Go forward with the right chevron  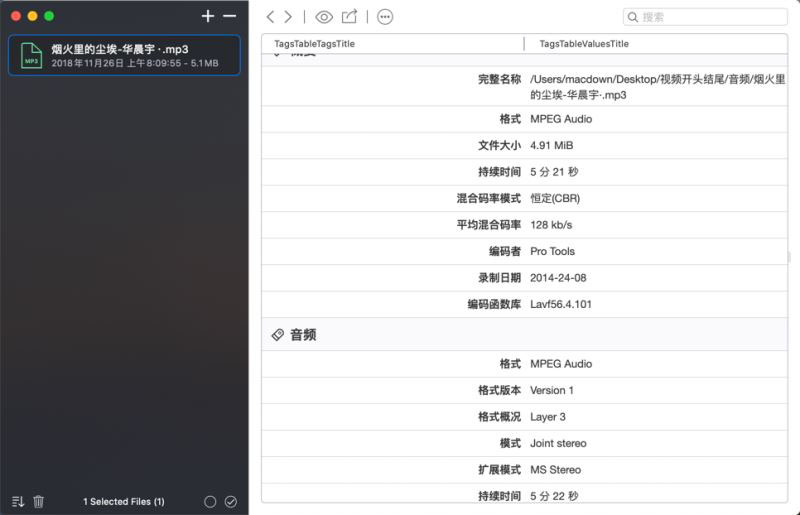click(x=288, y=17)
